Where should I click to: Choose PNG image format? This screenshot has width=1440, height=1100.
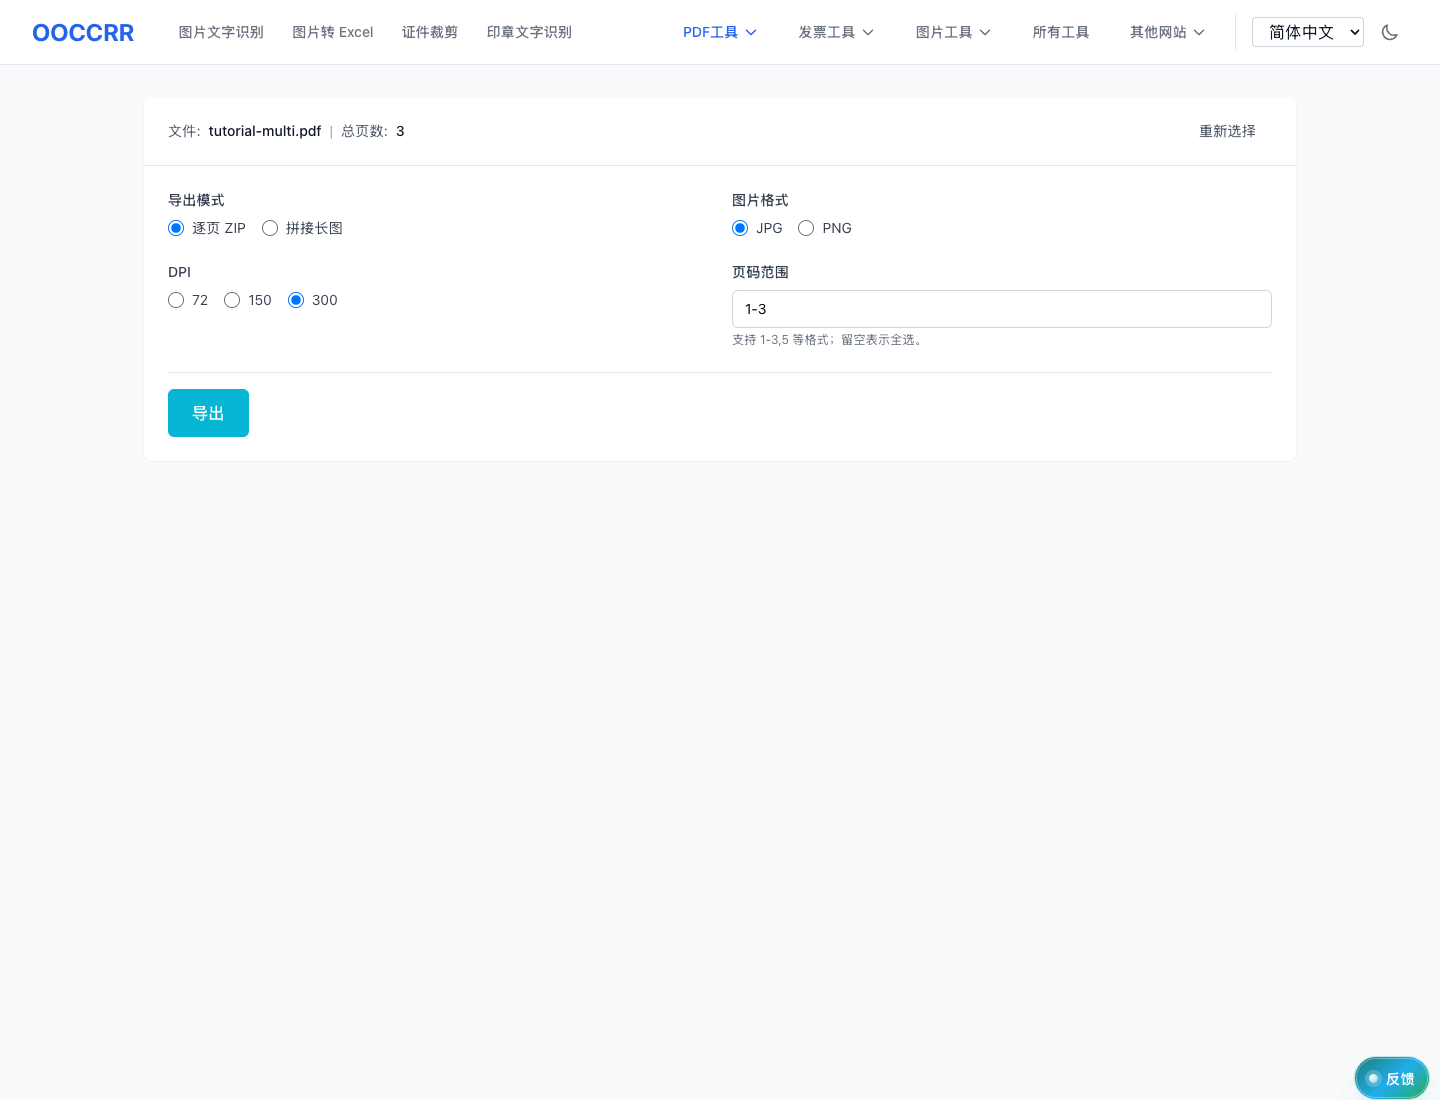point(806,228)
